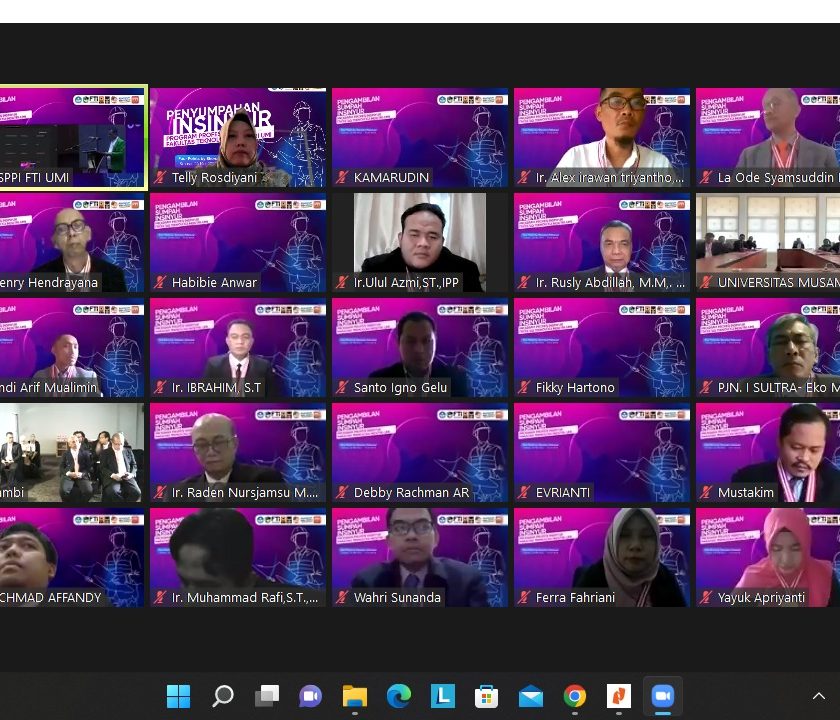Select Wahri Sunanda's video tile
This screenshot has width=840, height=720.
pyautogui.click(x=420, y=556)
